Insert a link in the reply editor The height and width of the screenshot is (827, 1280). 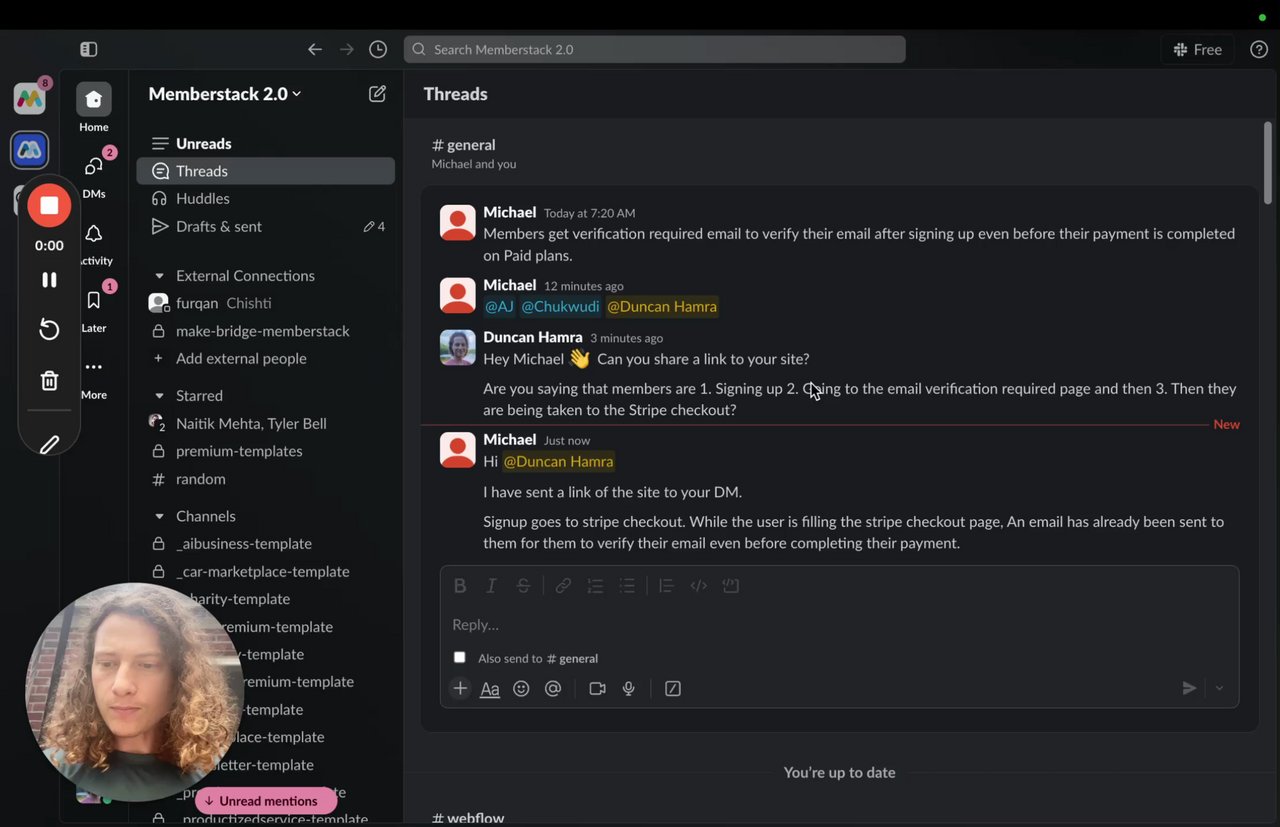coord(563,586)
